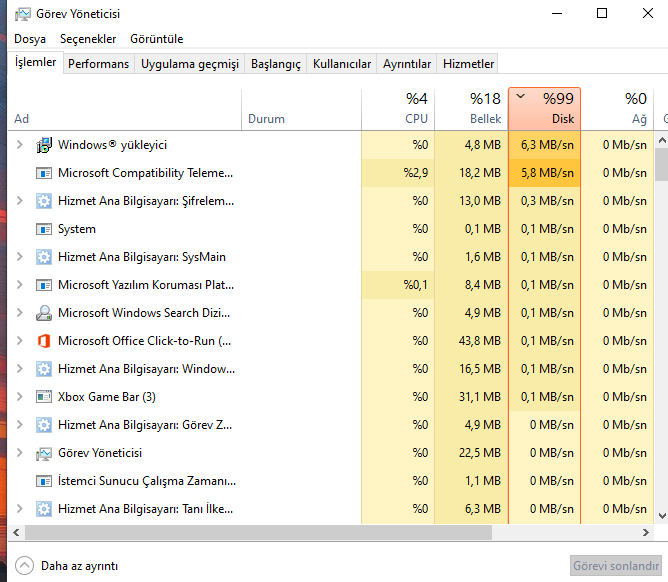The image size is (668, 582).
Task: Click the Task Manager title bar icon
Action: pyautogui.click(x=23, y=14)
